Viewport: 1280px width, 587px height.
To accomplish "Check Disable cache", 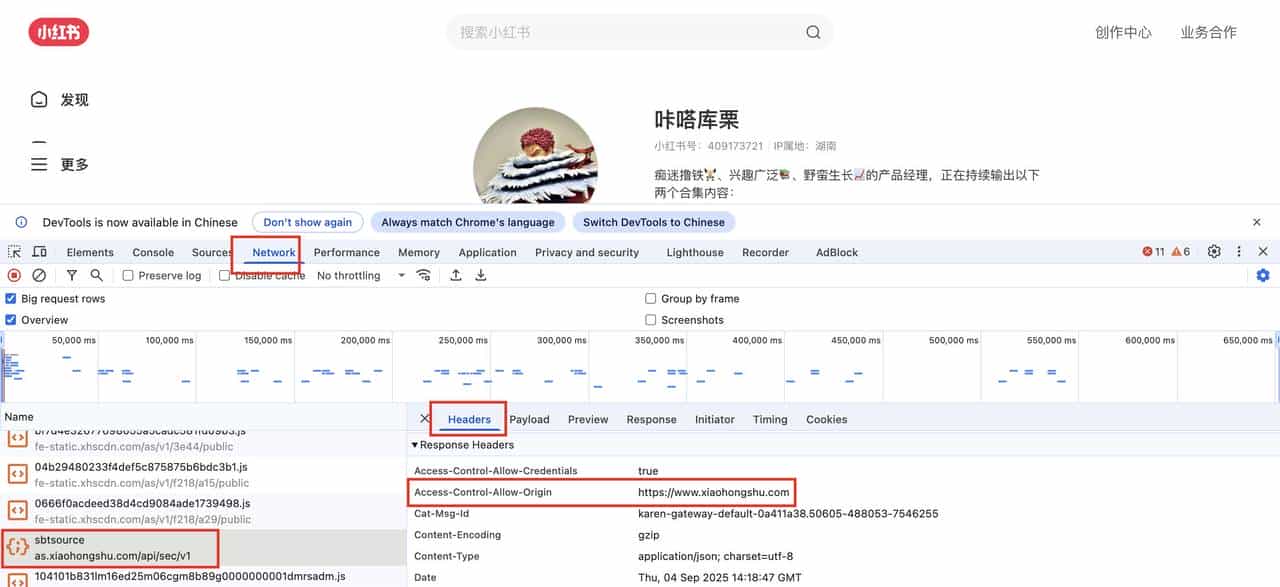I will pos(224,275).
